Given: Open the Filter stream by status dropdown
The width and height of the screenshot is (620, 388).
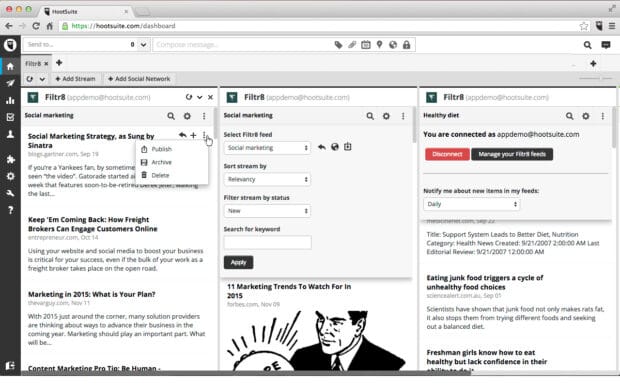Looking at the screenshot, I should [x=267, y=211].
